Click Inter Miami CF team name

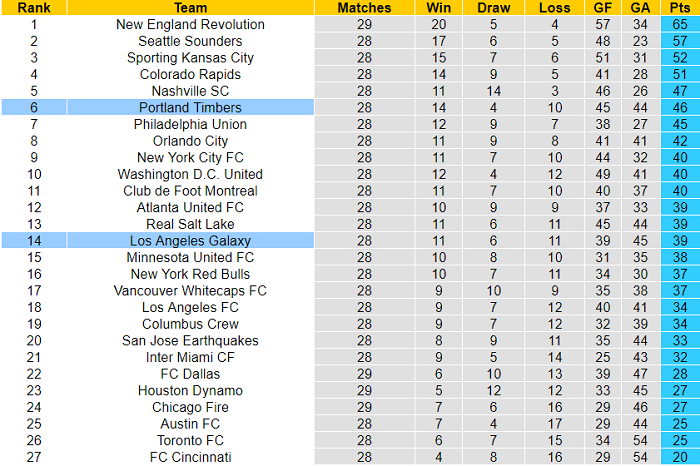[190, 357]
